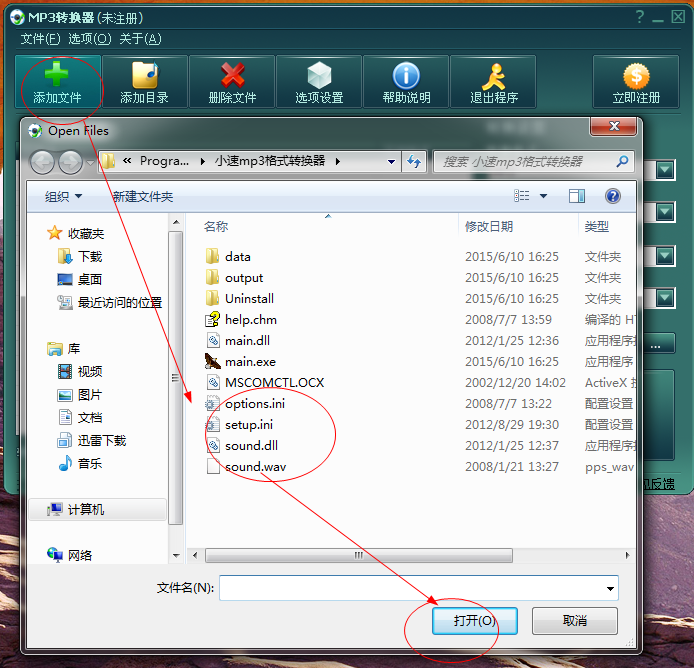Go forward with the dialog Forward arrow

click(71, 162)
